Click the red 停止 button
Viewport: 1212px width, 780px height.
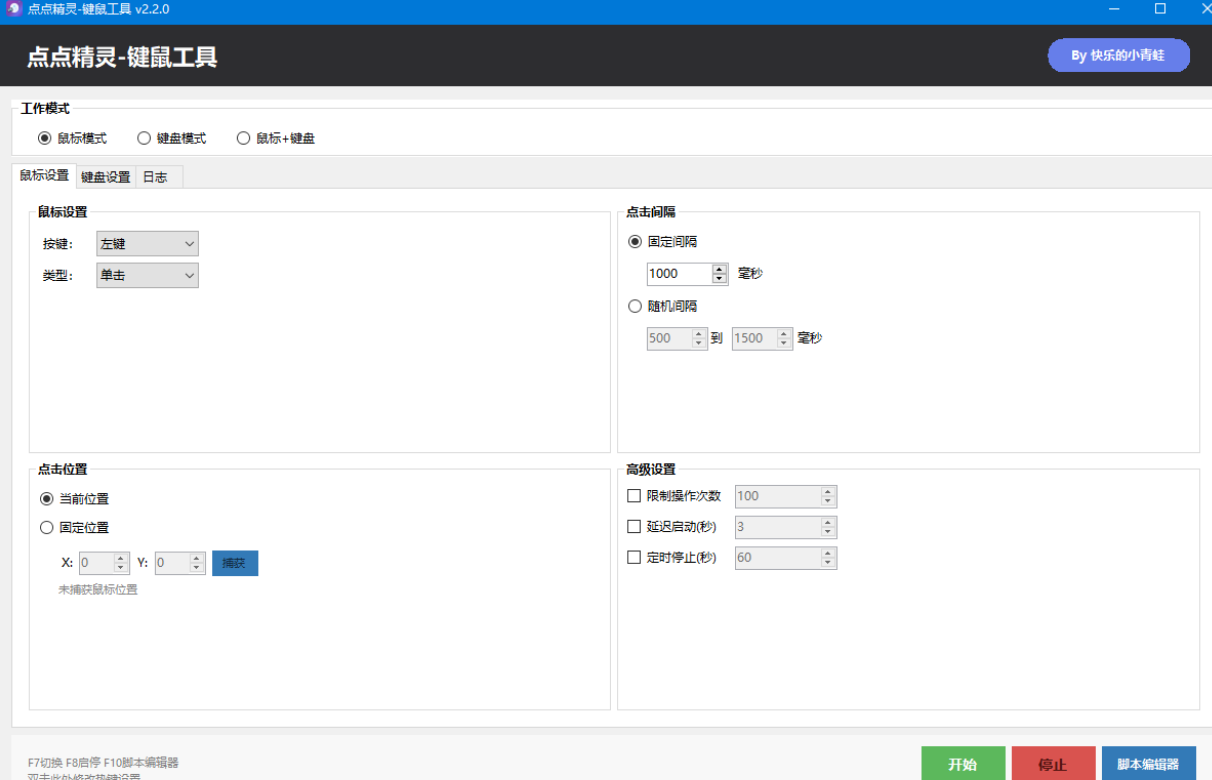pos(1052,764)
